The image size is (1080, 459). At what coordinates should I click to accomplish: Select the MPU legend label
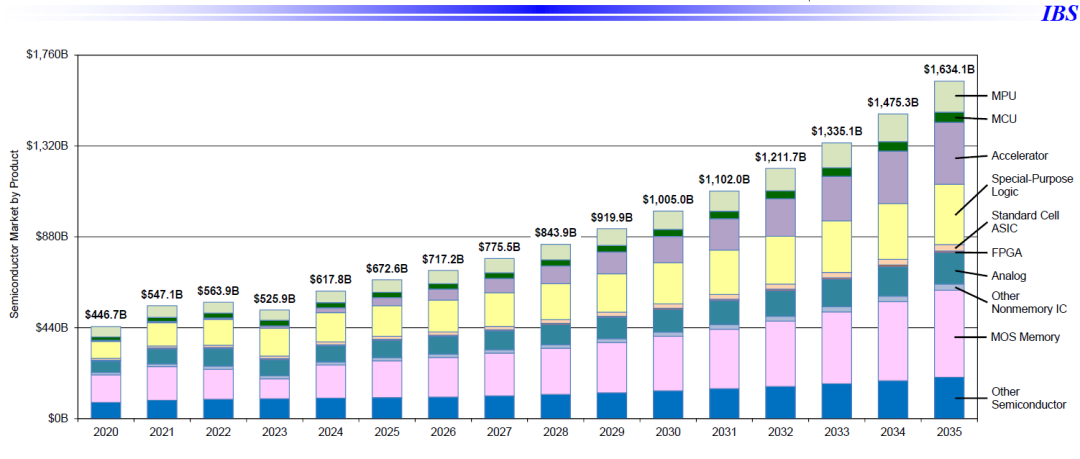(x=1003, y=96)
